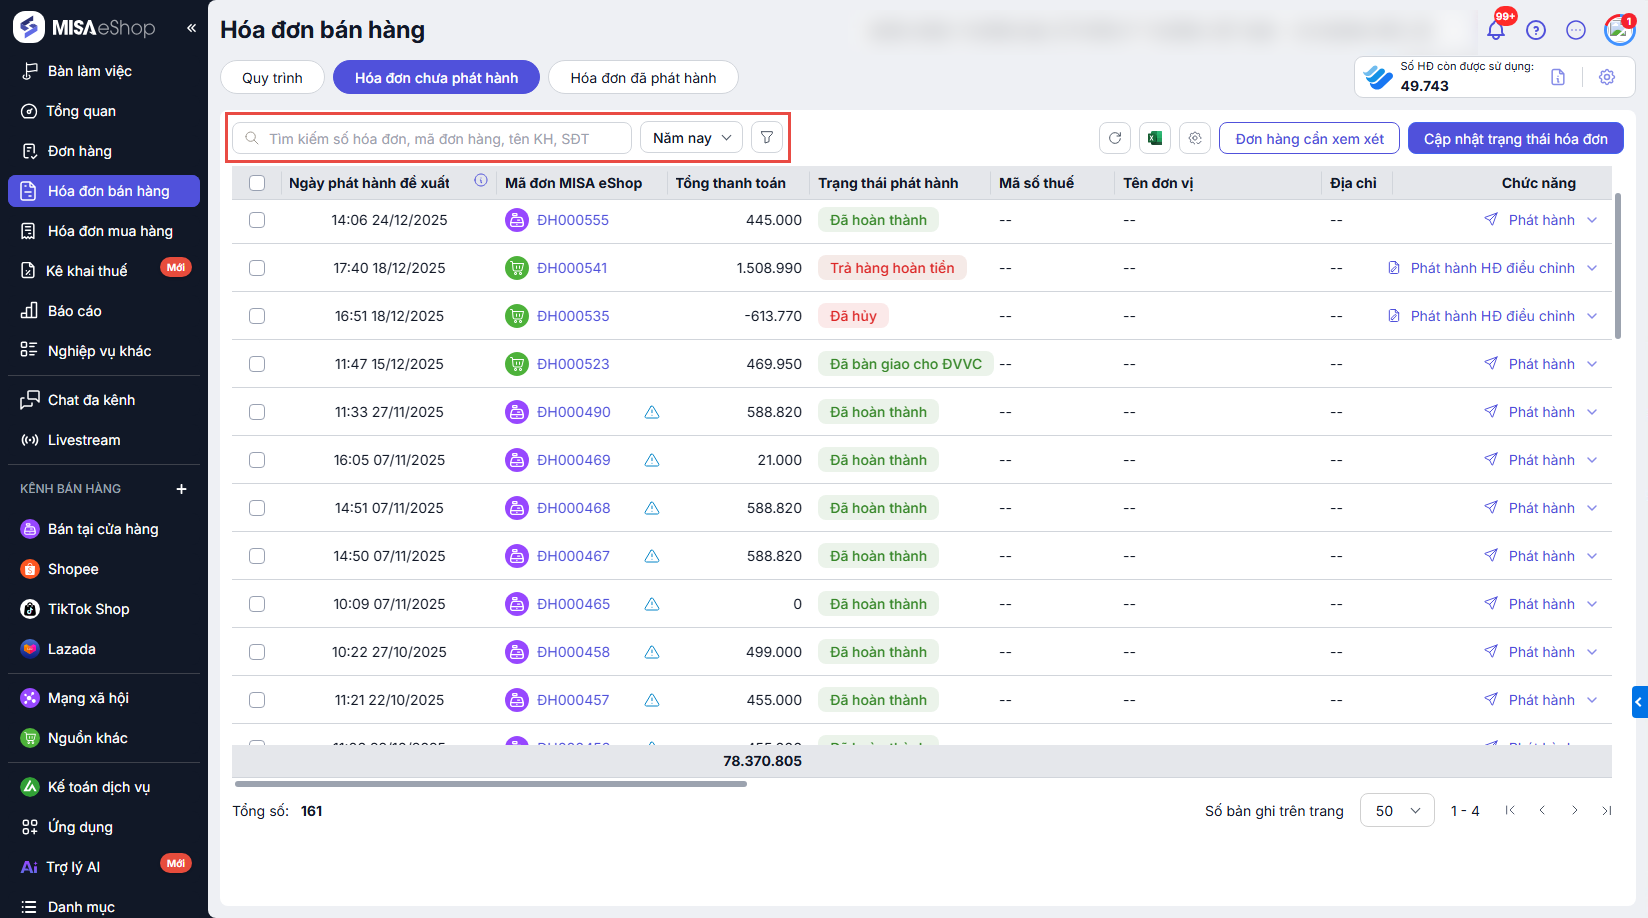Expand records per page dropdown showing 50
Screen dimensions: 1648x918
pyautogui.click(x=1396, y=811)
